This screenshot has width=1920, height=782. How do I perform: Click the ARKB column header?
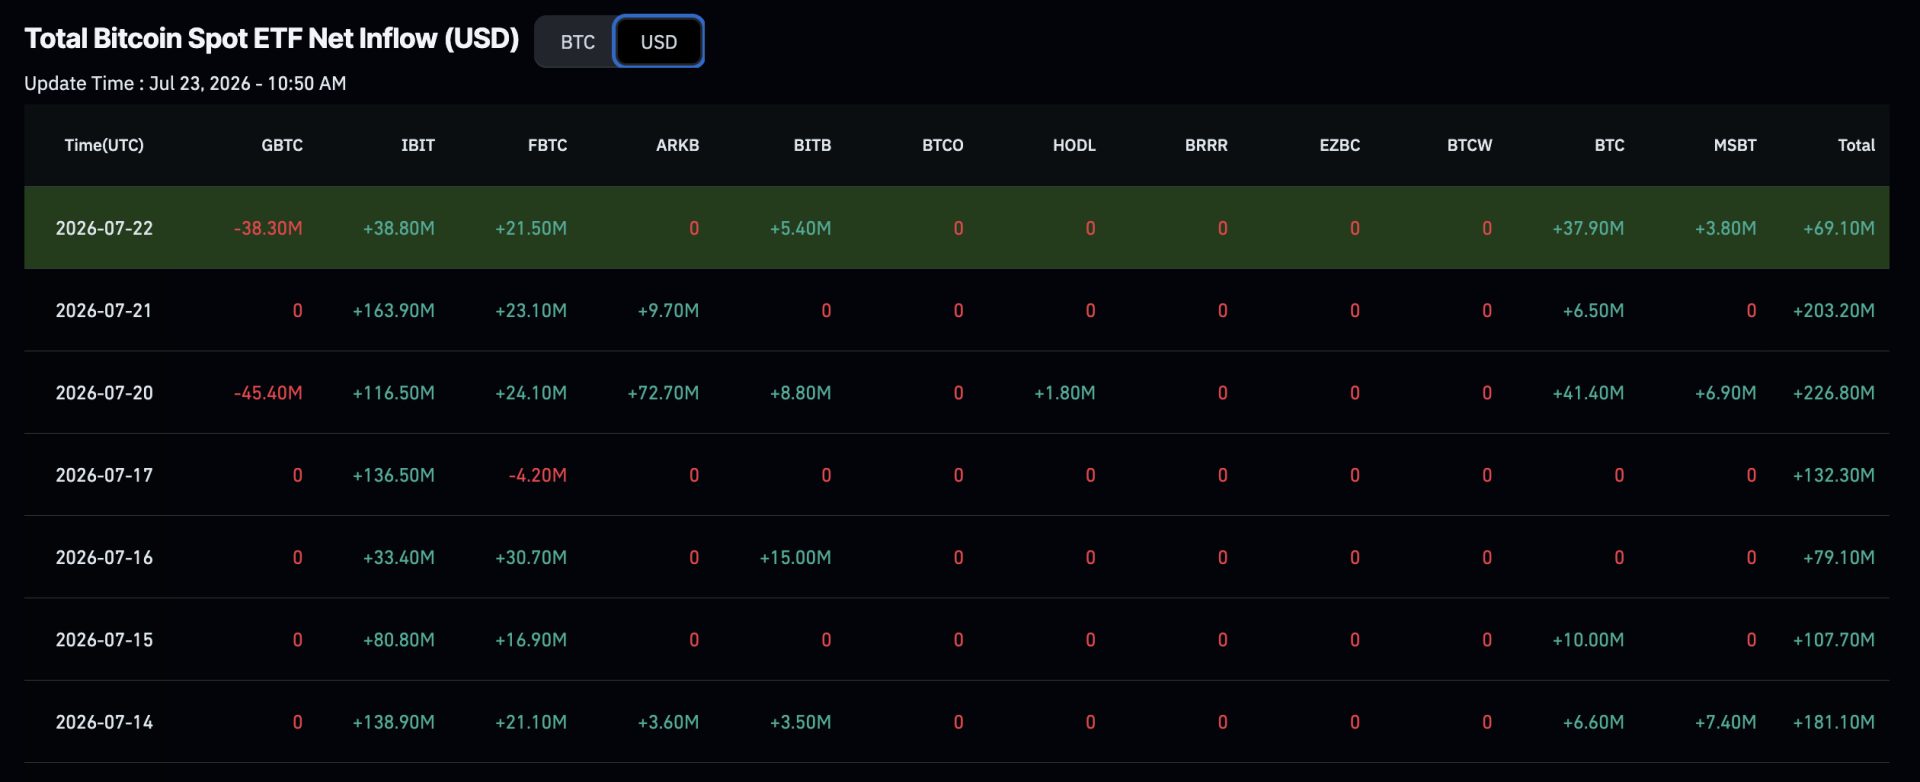(x=677, y=145)
